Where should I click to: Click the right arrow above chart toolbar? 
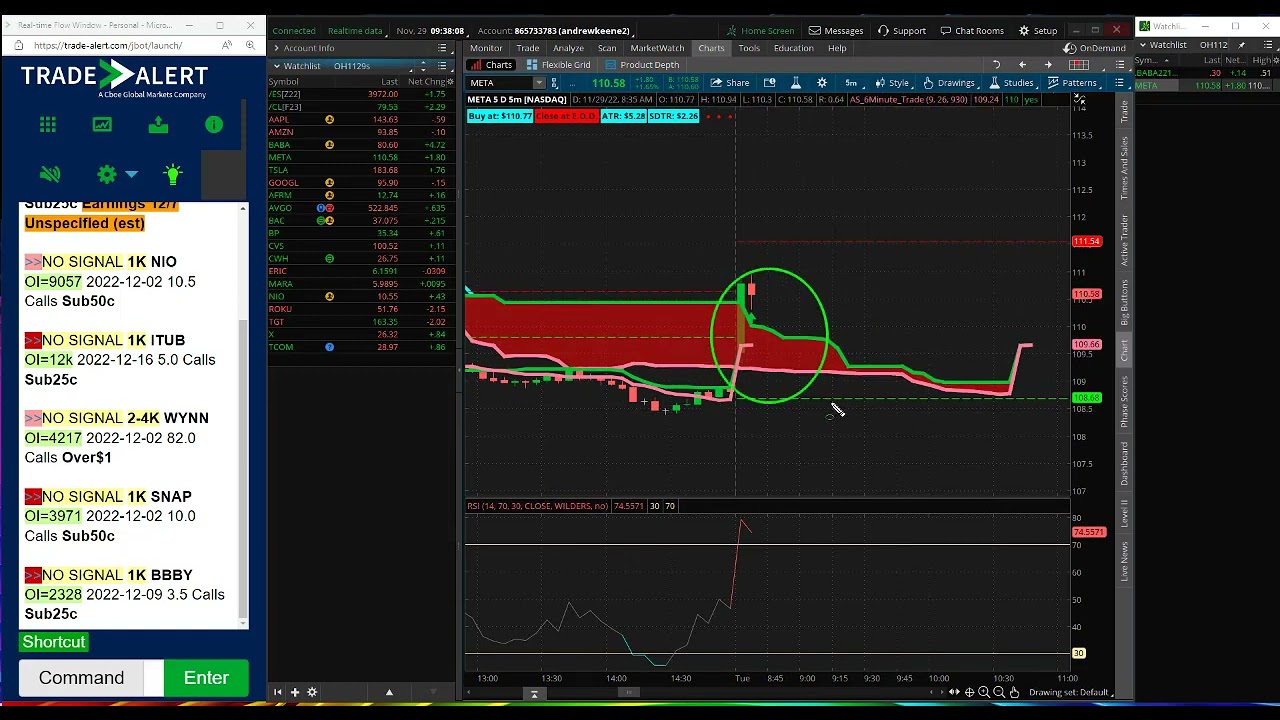tap(1048, 65)
